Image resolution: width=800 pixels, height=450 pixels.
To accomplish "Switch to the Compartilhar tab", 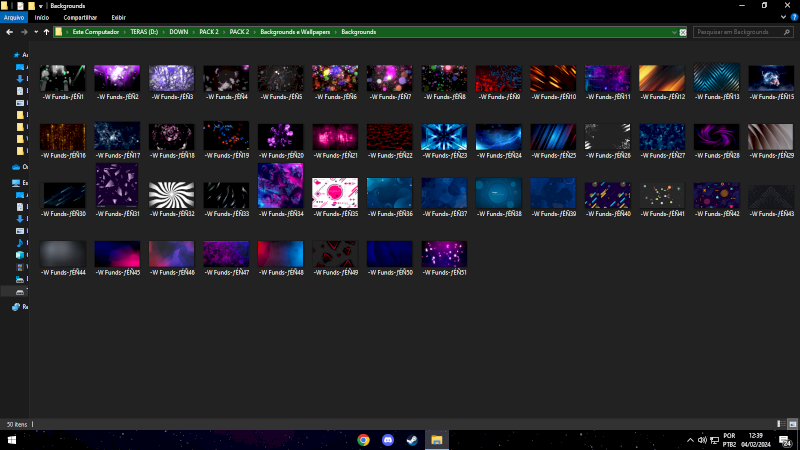I will coord(80,17).
